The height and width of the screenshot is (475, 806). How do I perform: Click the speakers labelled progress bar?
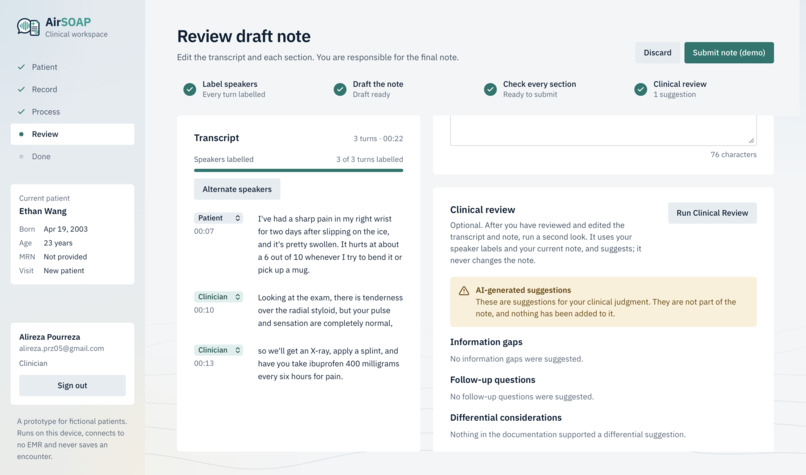299,170
